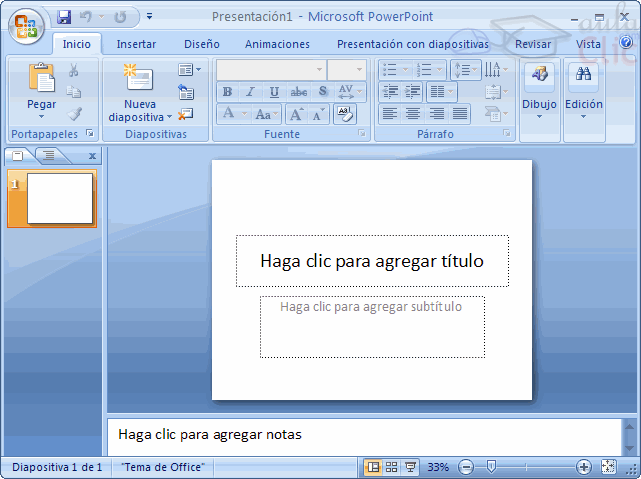Click the subtitle placeholder text box
The width and height of the screenshot is (641, 479).
coord(372,327)
